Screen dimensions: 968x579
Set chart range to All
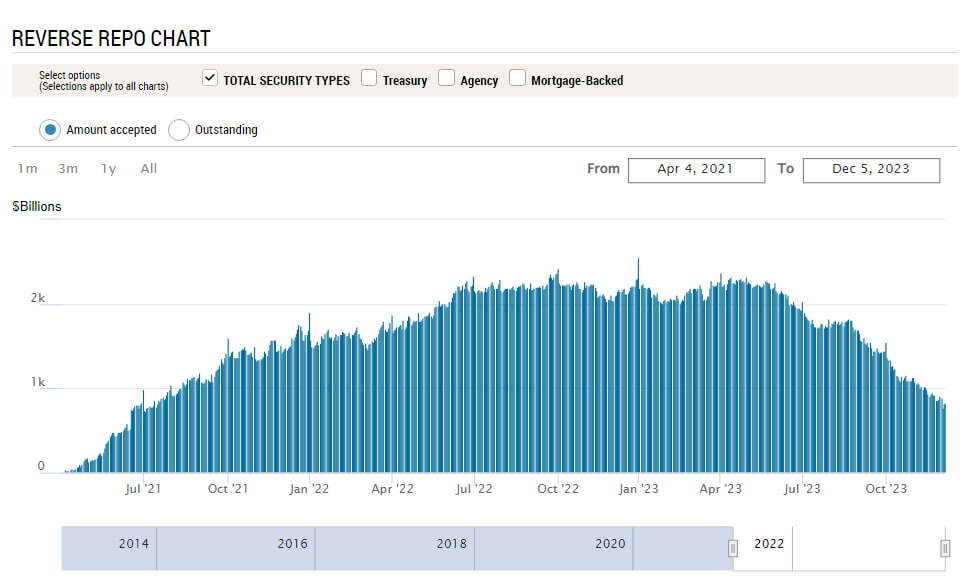click(149, 169)
